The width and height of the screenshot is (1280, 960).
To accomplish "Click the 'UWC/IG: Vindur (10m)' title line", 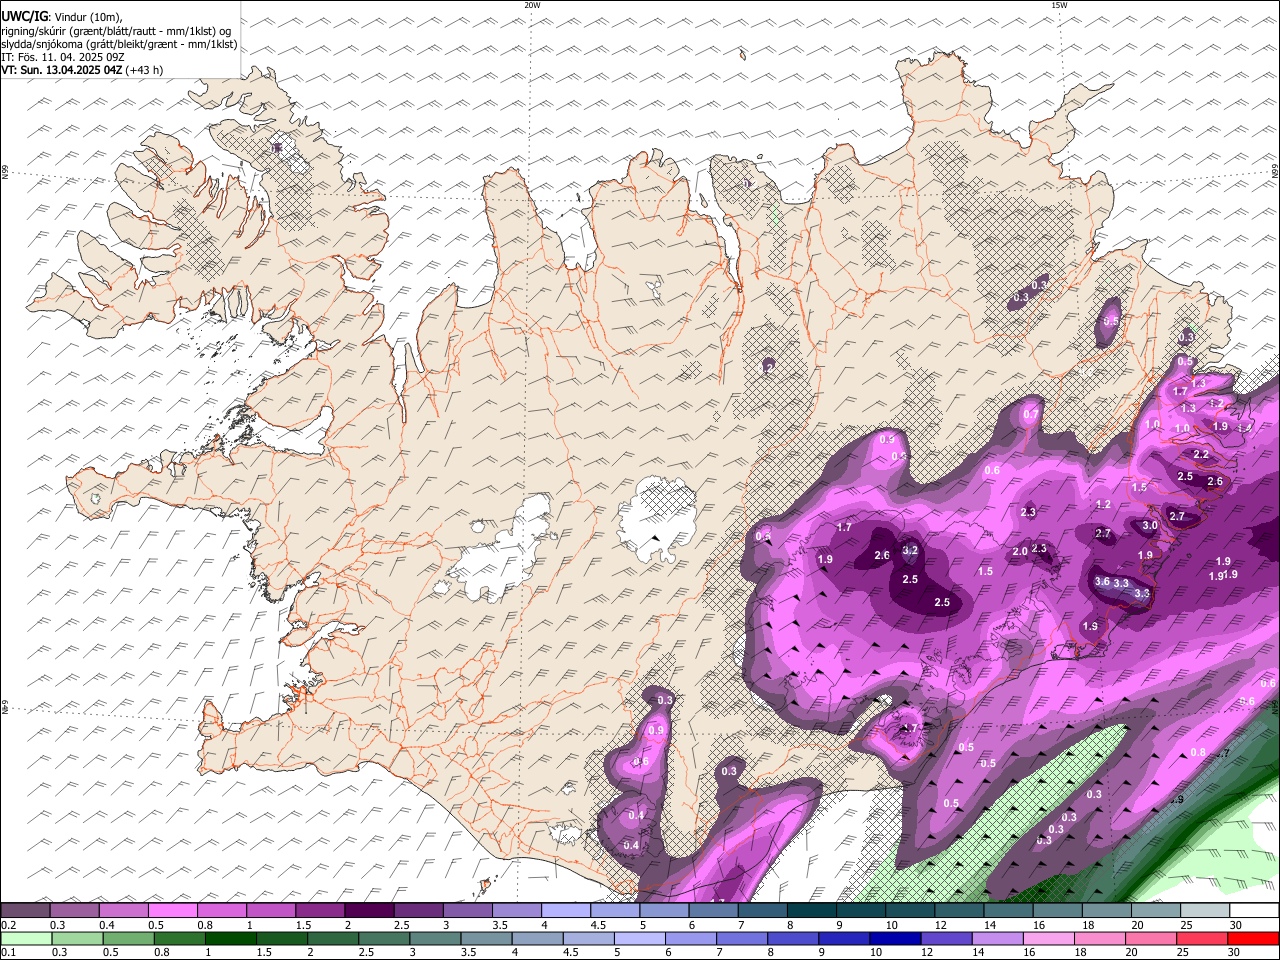I will tap(62, 17).
